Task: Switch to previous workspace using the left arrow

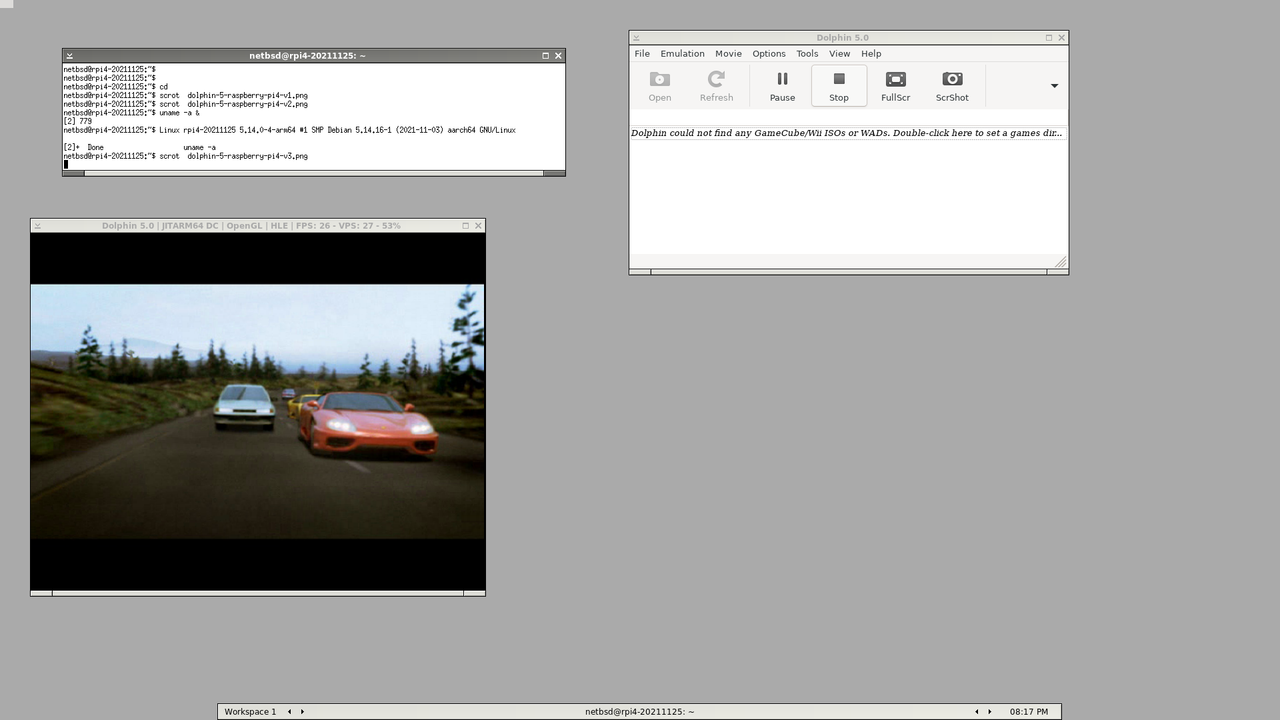Action: click(290, 712)
